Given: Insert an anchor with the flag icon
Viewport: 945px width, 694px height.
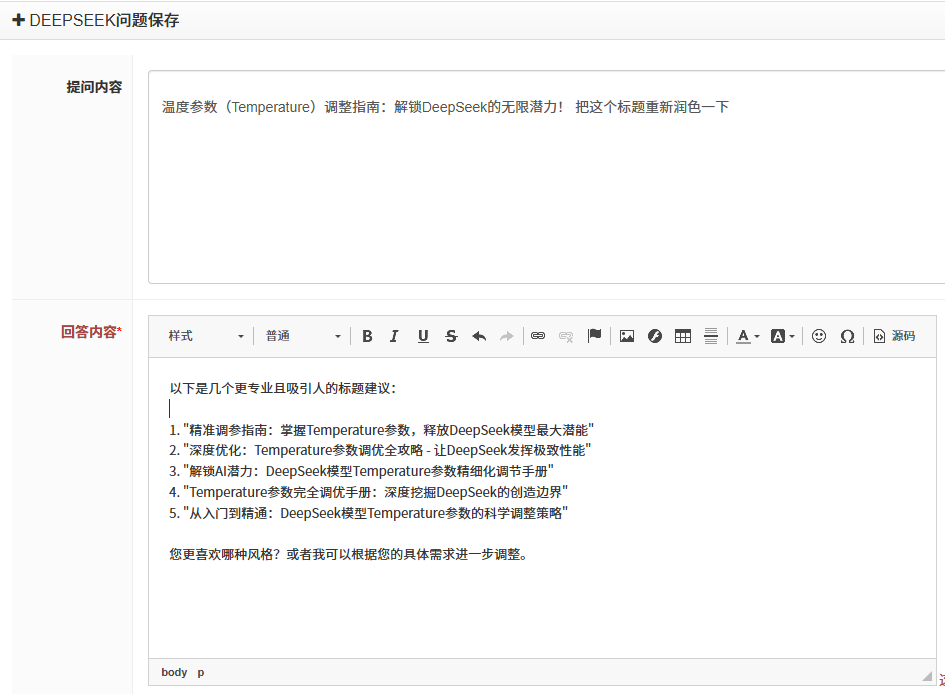Looking at the screenshot, I should point(594,336).
